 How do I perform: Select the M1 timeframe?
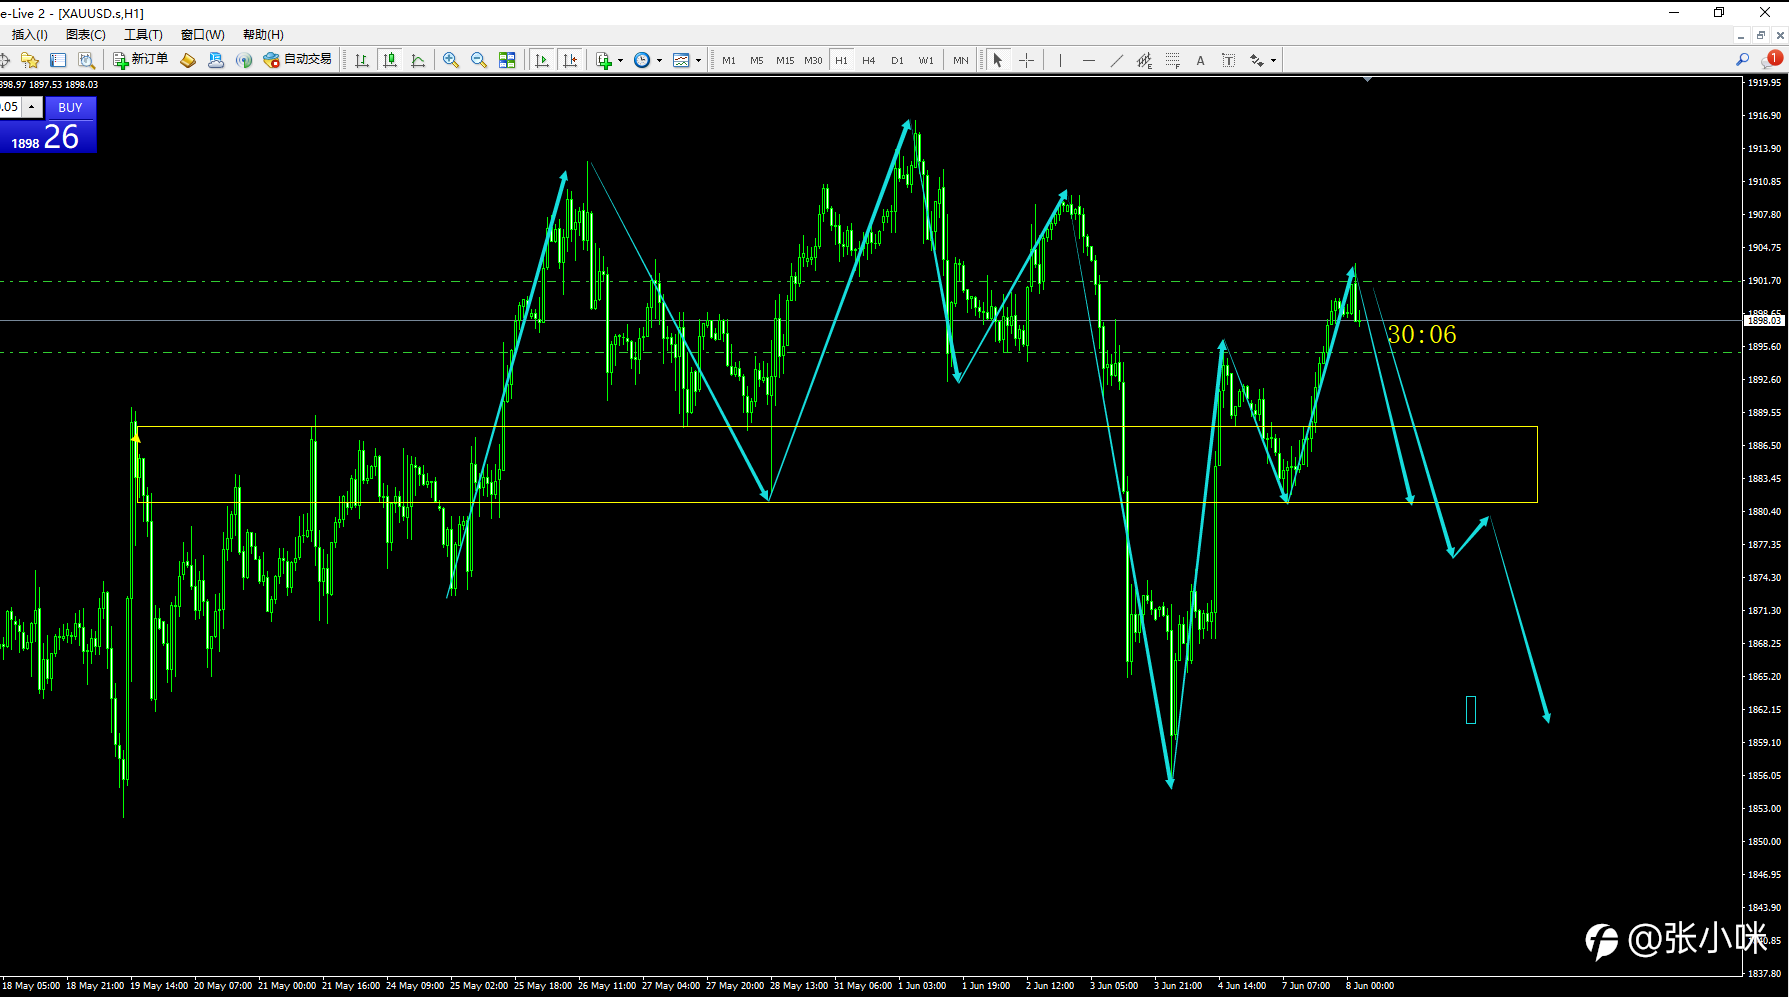point(729,60)
